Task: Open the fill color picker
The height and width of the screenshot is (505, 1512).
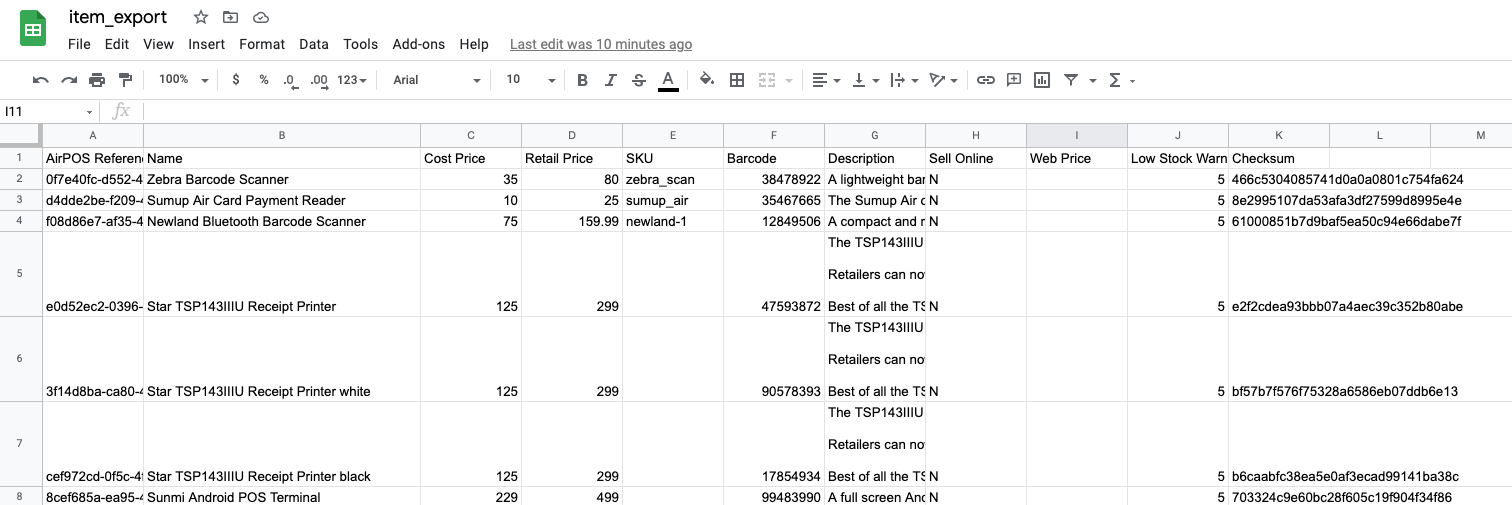Action: (707, 80)
